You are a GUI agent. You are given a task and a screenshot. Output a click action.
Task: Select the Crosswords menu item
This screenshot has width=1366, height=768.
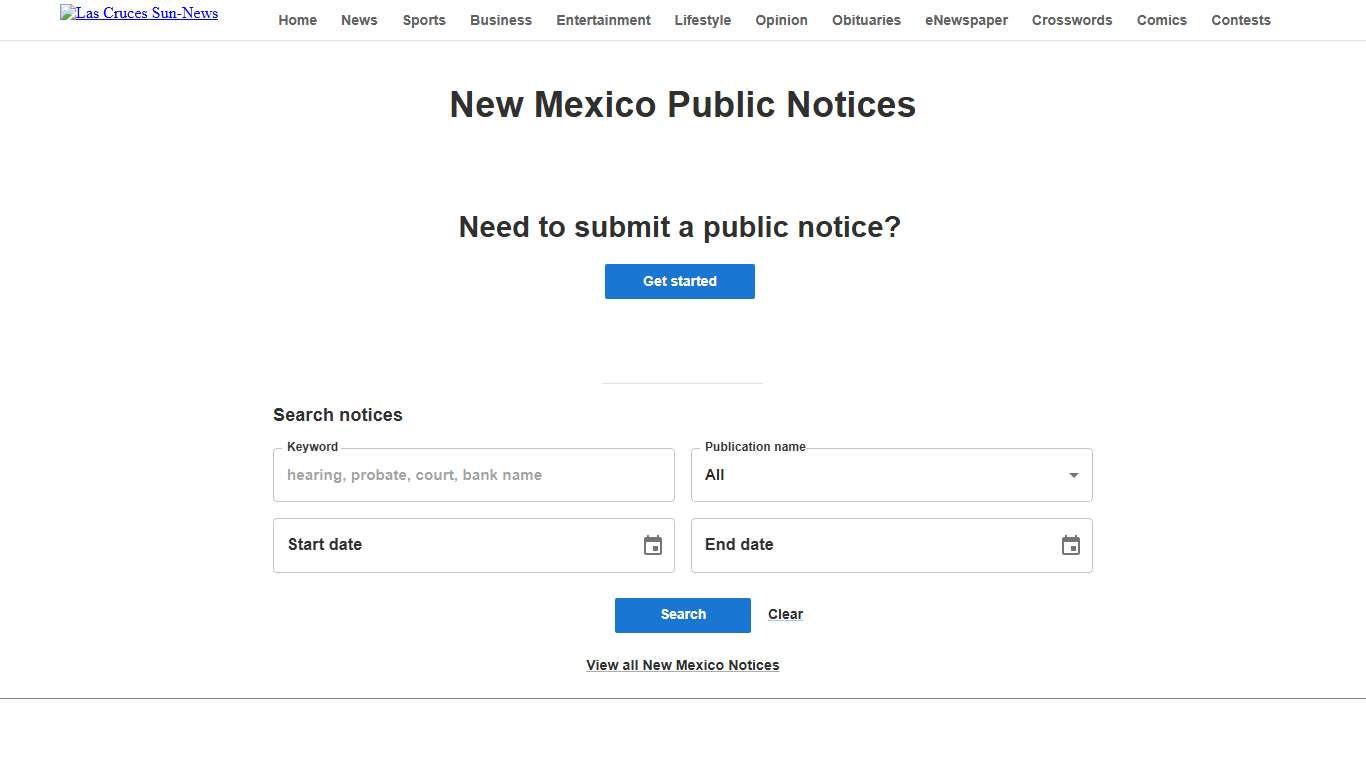pyautogui.click(x=1071, y=20)
